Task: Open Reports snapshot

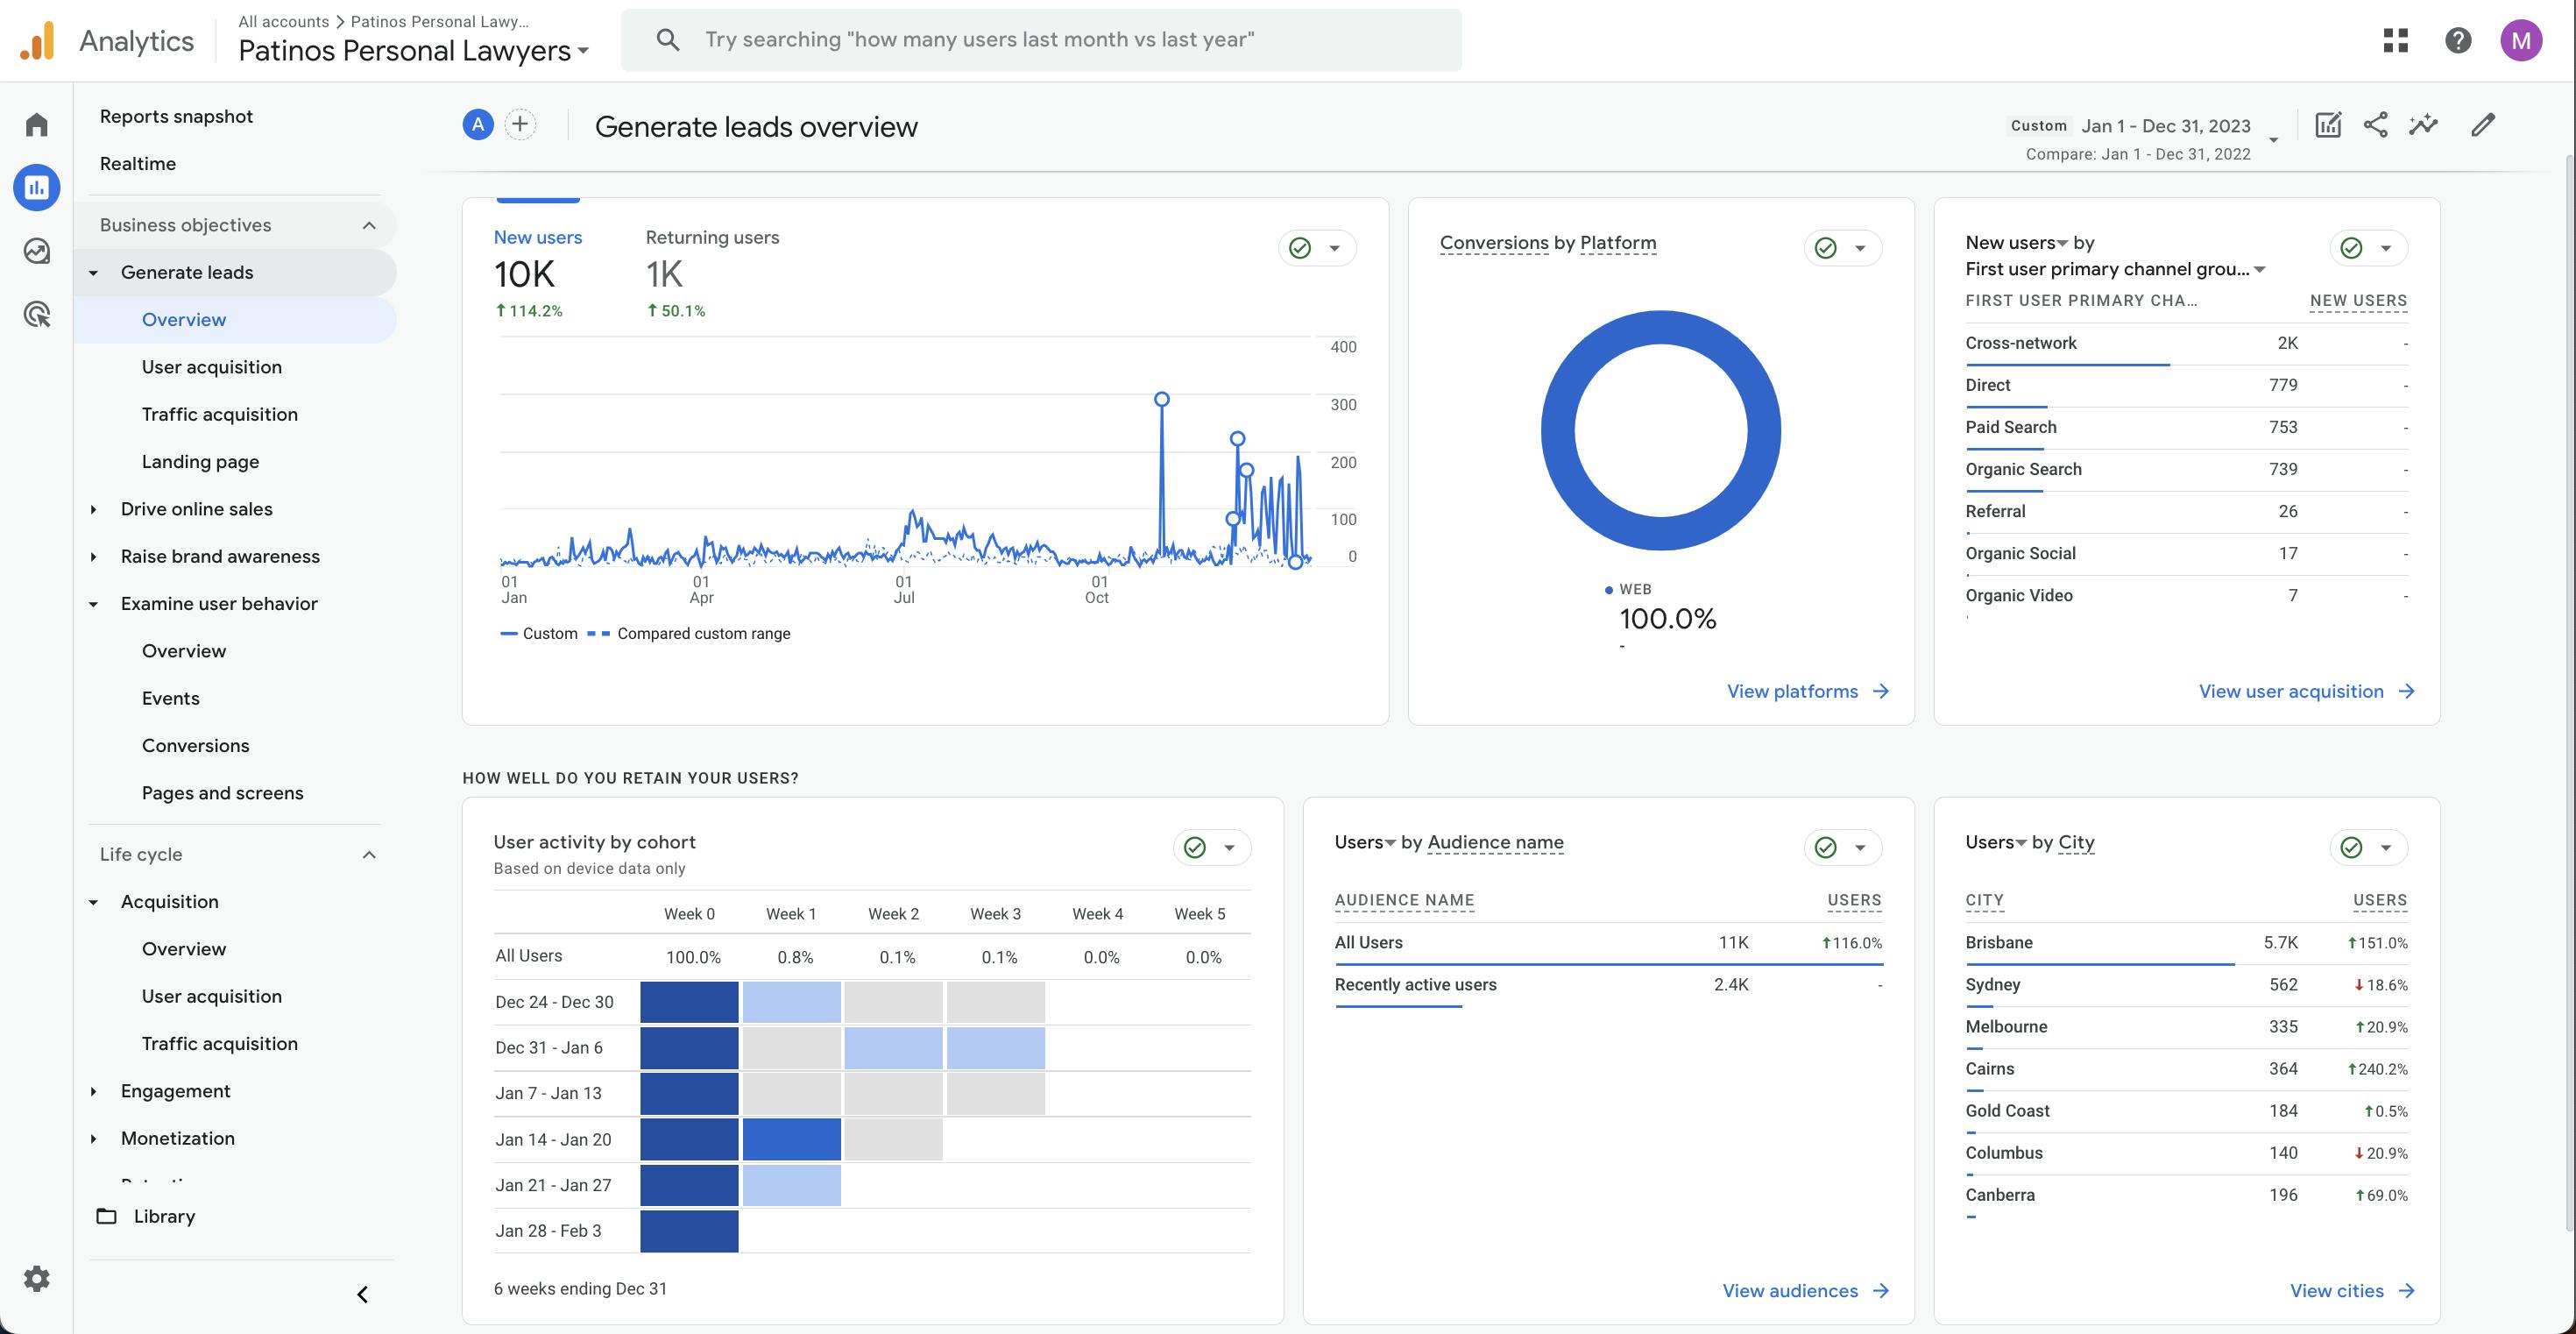Action: point(176,116)
